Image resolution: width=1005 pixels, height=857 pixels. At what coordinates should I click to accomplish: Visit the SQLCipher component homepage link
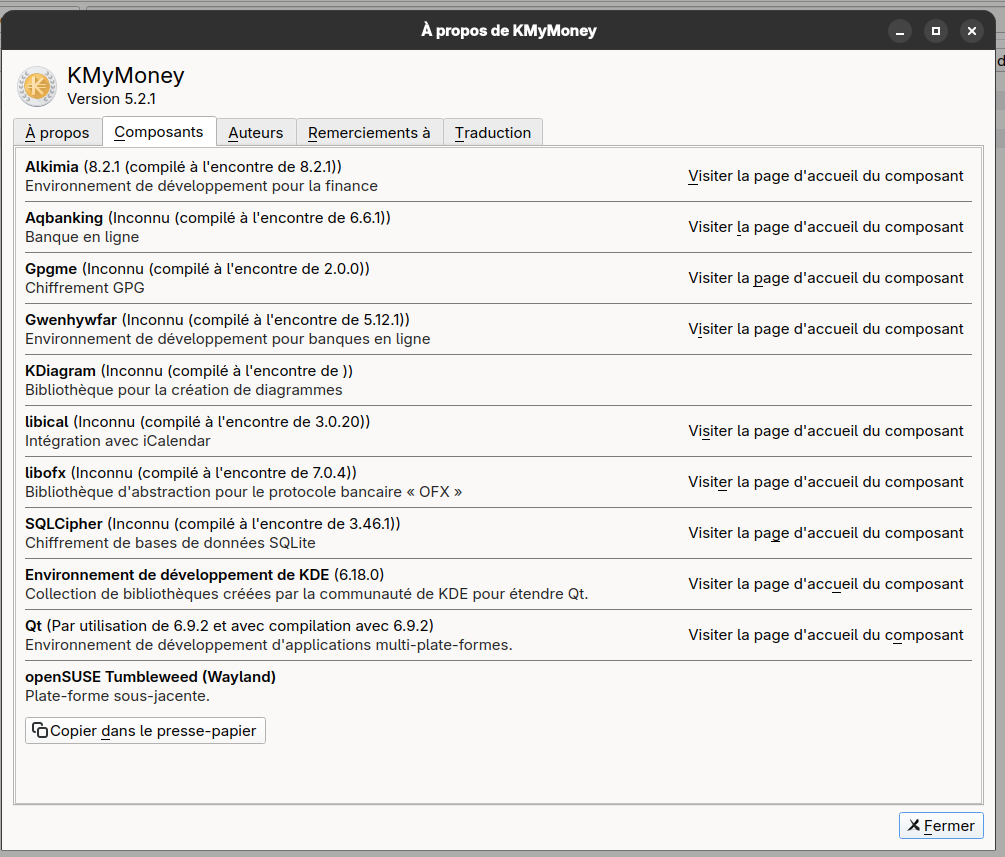826,533
